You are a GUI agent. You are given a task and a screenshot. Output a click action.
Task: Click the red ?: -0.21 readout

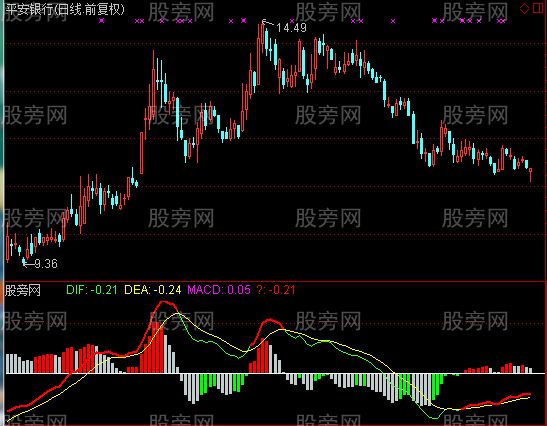click(276, 290)
